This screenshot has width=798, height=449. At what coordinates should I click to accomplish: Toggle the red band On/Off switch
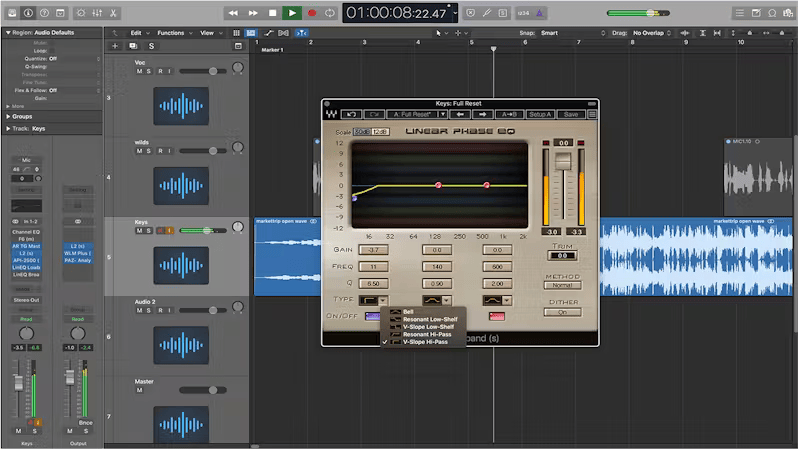497,317
